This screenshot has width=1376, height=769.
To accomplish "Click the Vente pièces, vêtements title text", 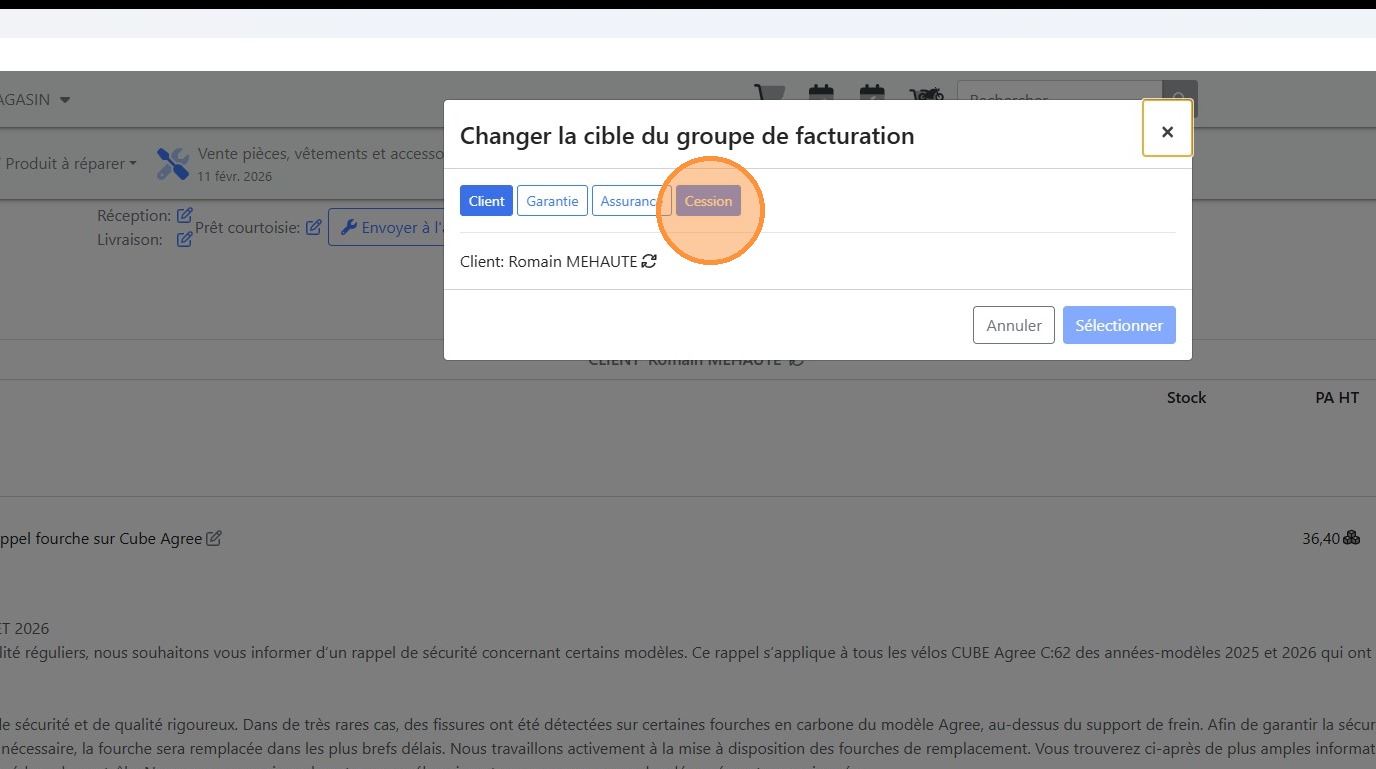I will [321, 154].
